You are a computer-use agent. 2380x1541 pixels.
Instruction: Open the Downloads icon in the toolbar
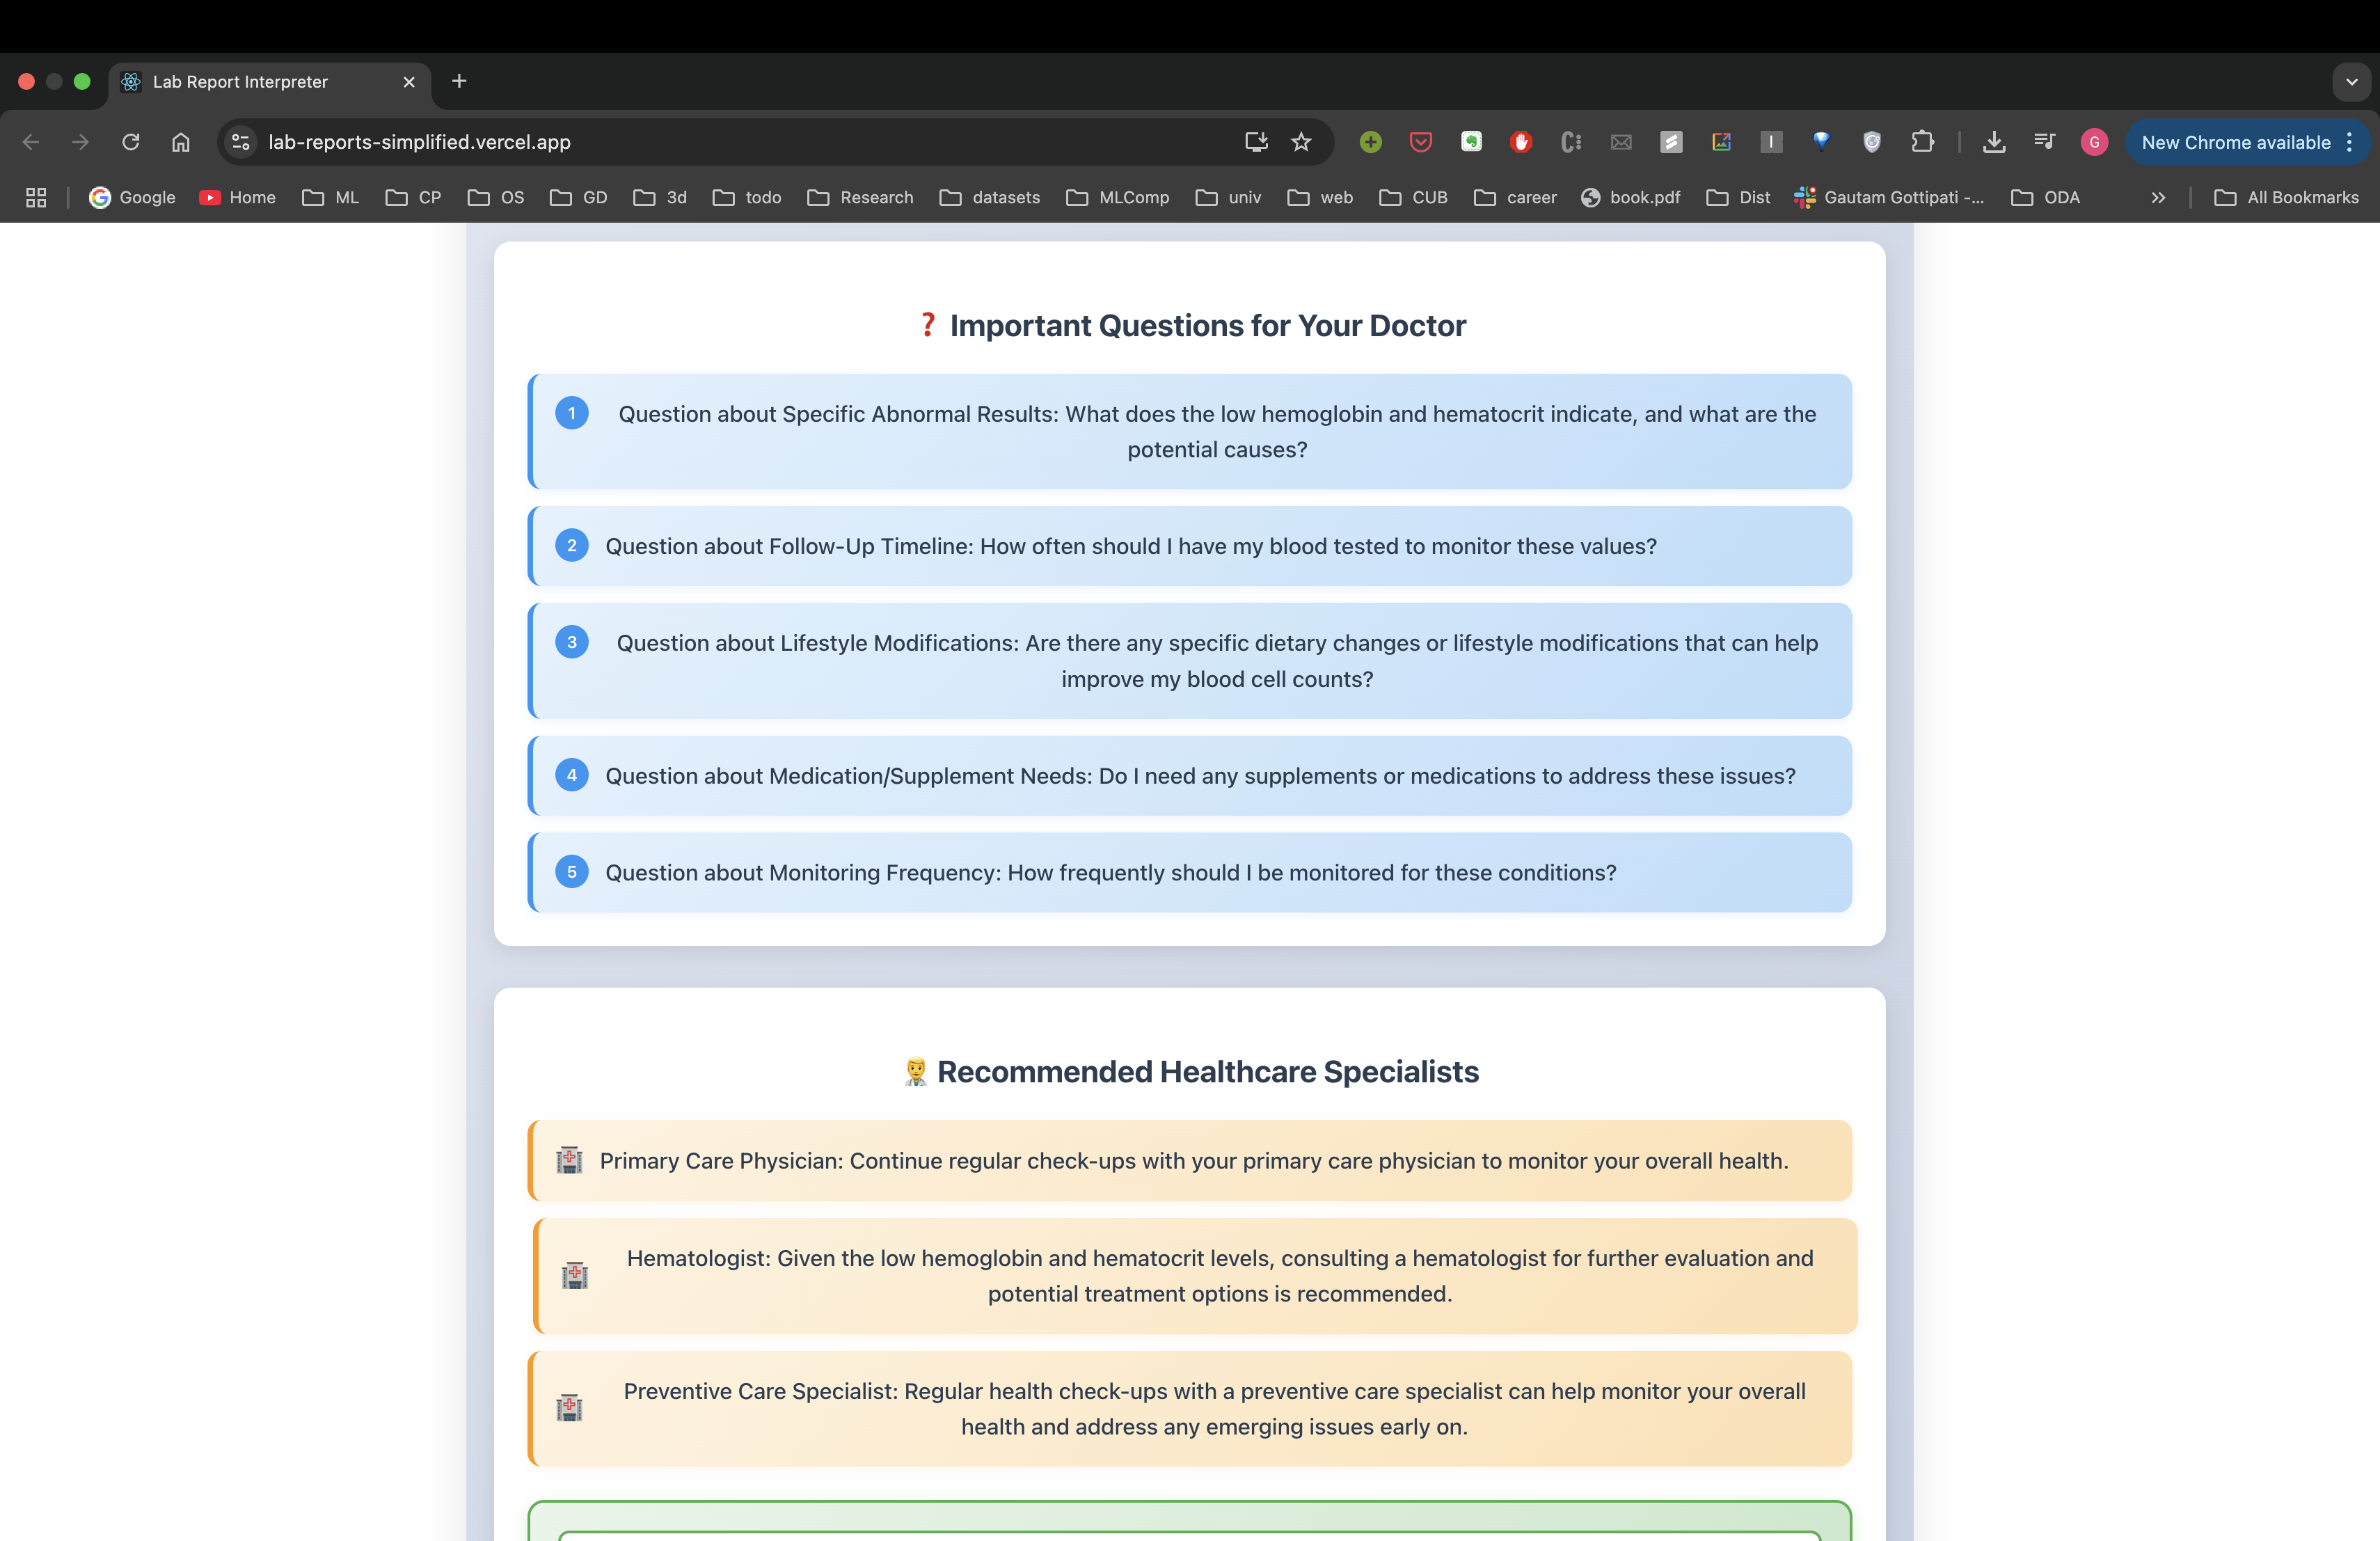(1994, 142)
